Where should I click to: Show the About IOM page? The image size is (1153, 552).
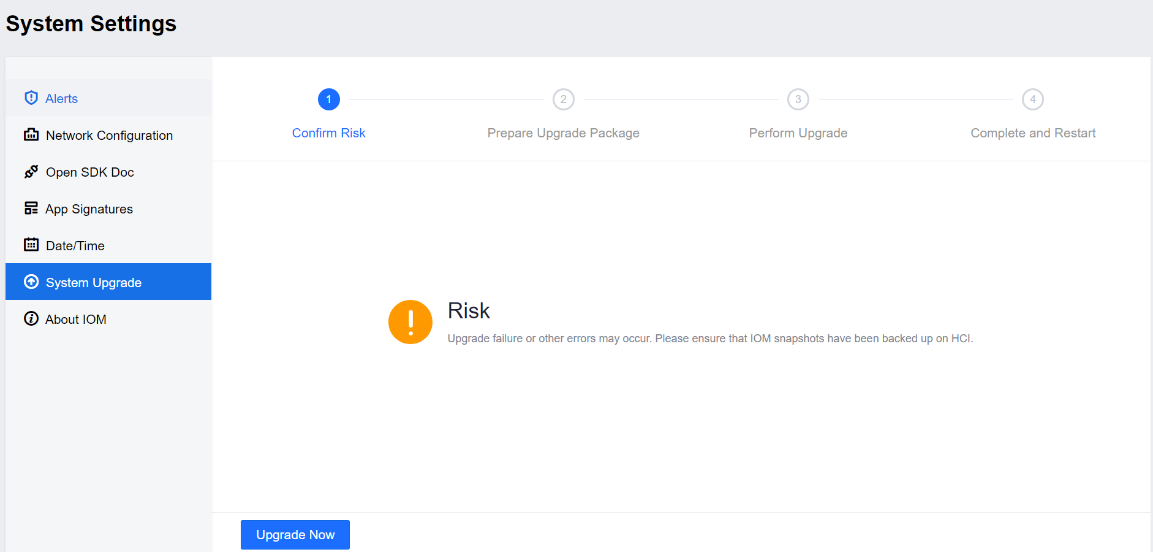(76, 319)
